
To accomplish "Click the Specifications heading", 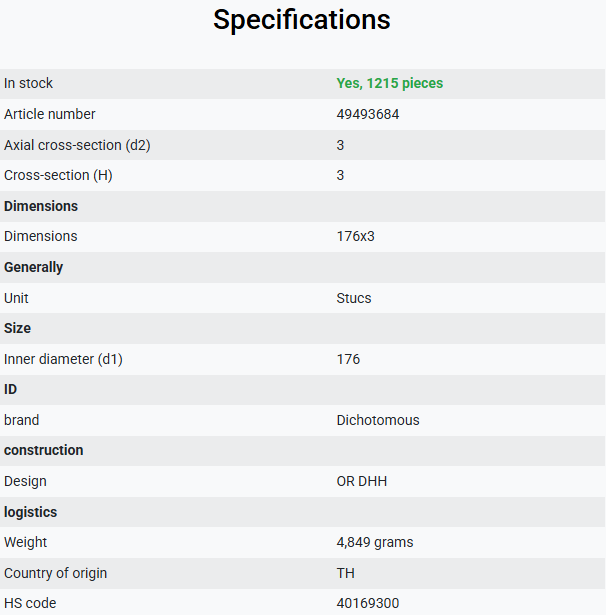I will [x=302, y=20].
